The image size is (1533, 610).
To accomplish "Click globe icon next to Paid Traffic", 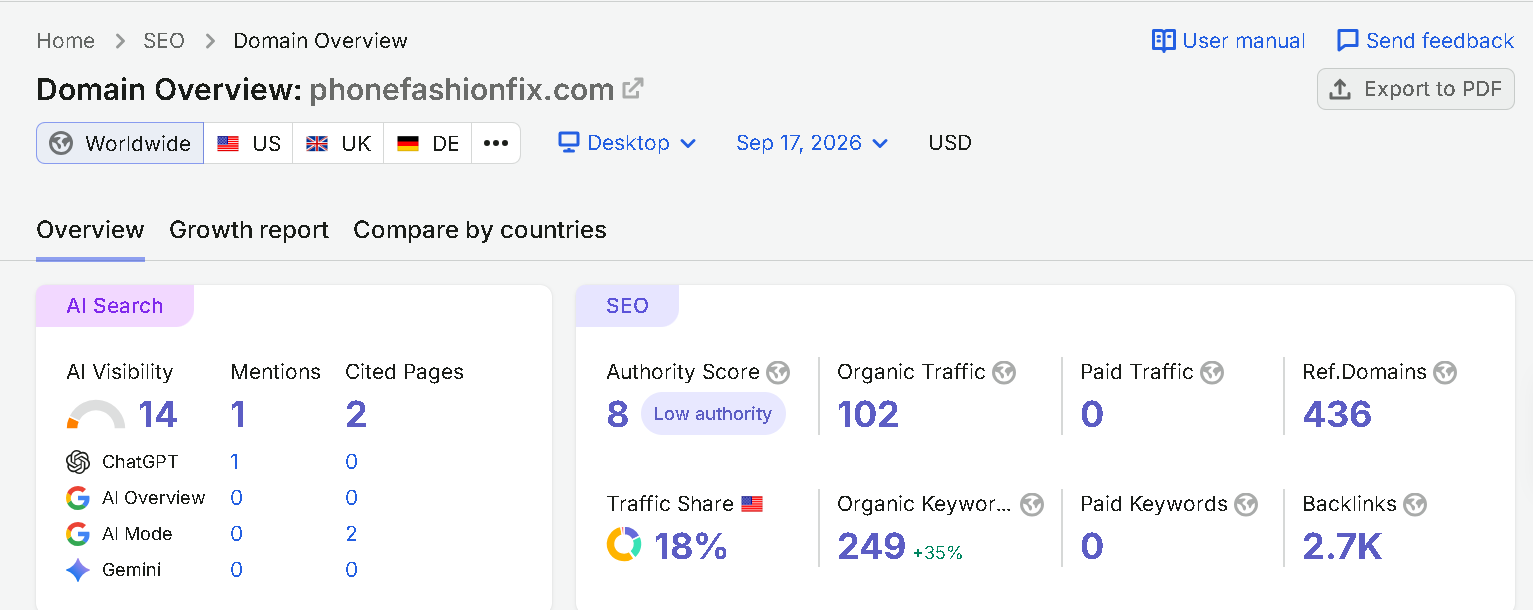I will [x=1212, y=373].
